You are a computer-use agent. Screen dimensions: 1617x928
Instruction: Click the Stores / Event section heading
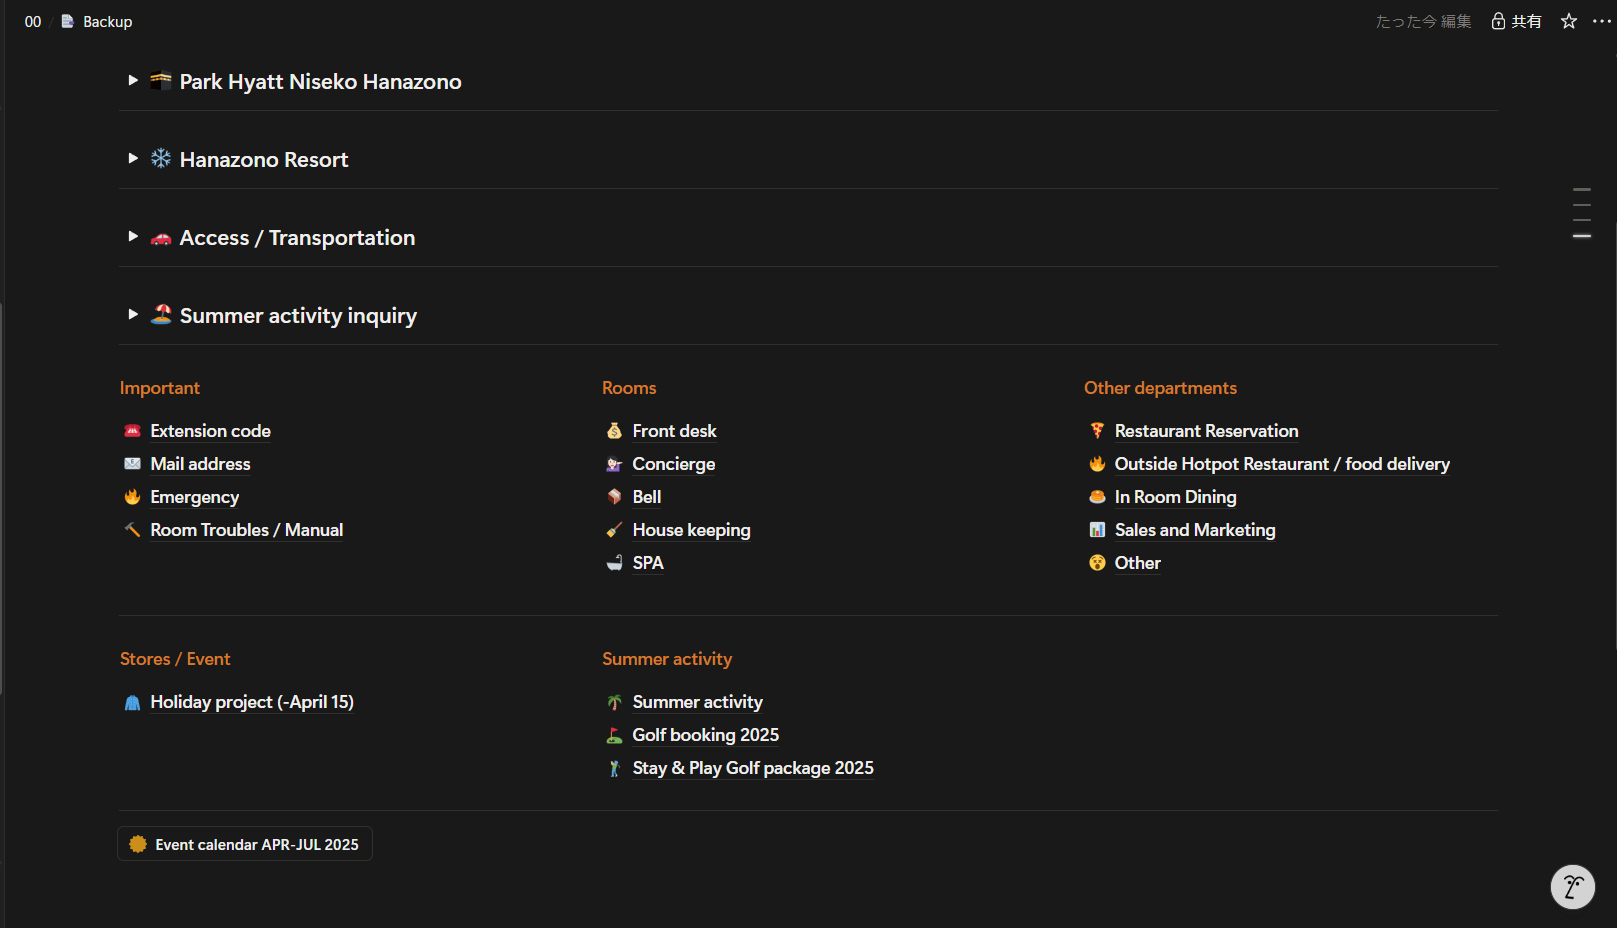175,659
